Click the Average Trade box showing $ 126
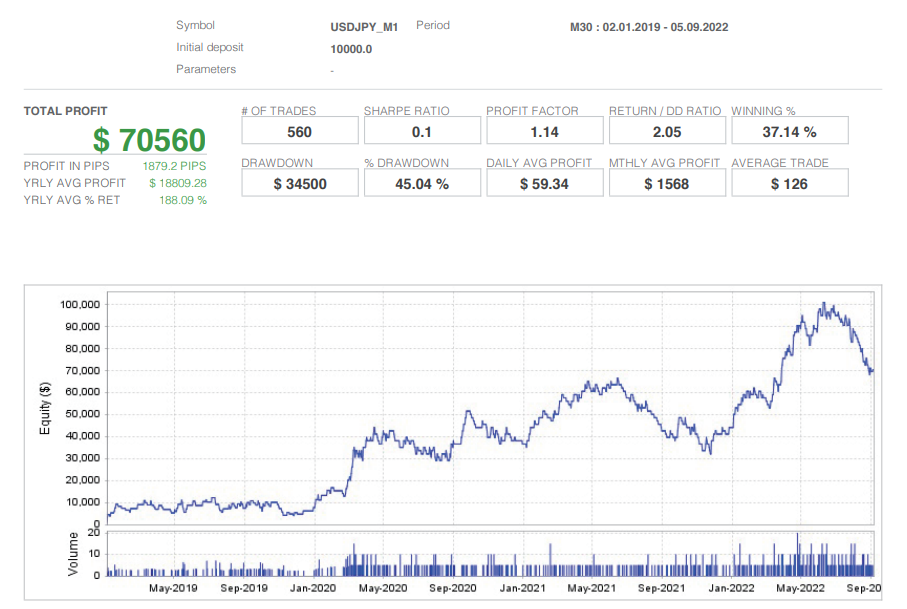 pyautogui.click(x=789, y=183)
